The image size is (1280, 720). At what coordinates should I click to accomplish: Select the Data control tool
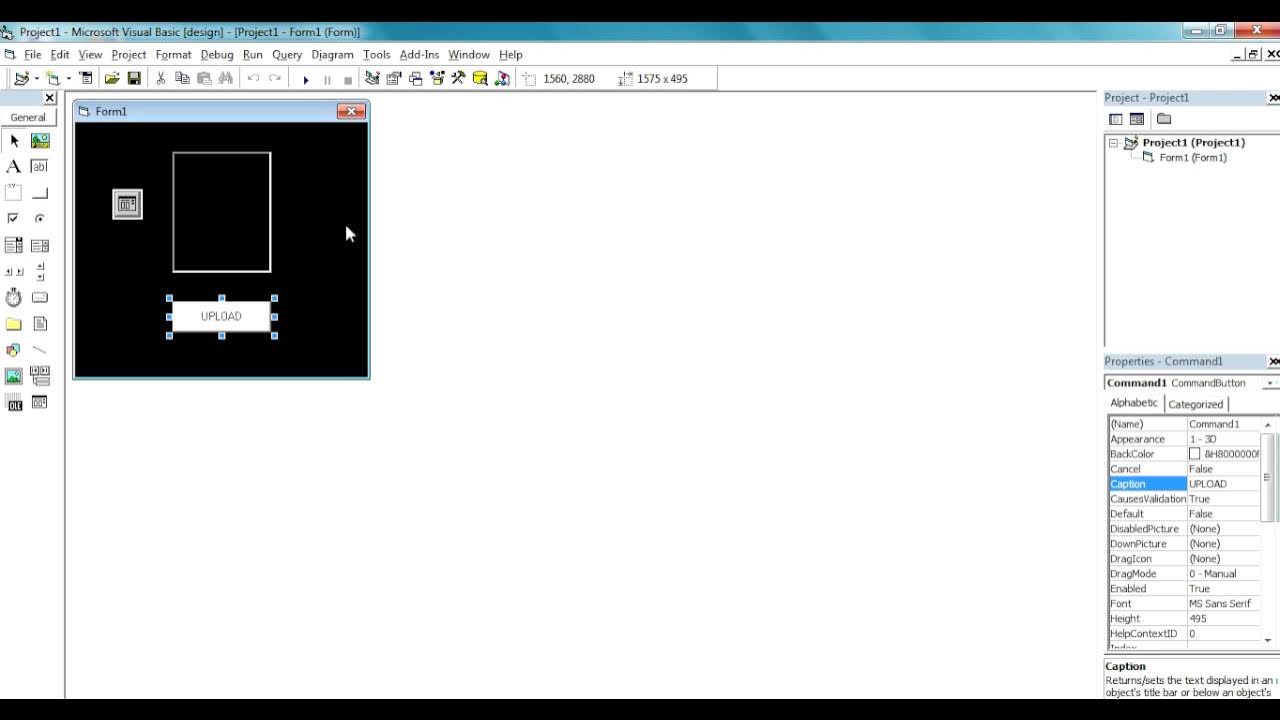tap(40, 376)
